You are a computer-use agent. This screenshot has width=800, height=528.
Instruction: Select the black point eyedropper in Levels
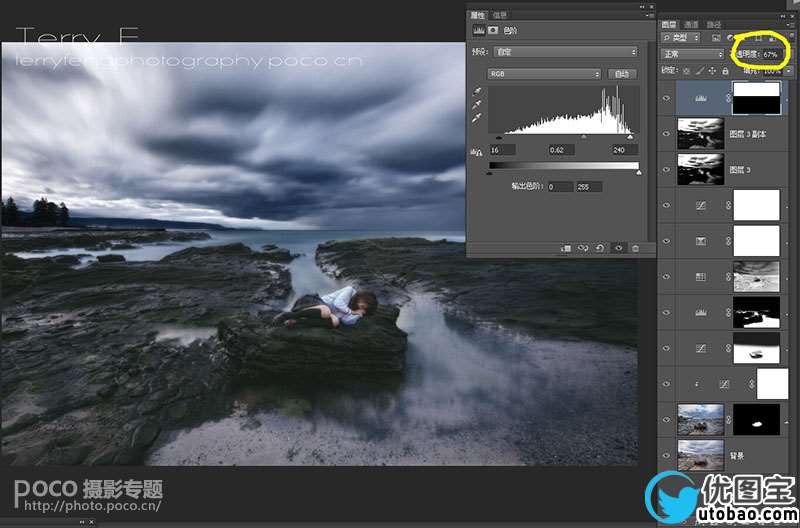tap(477, 91)
